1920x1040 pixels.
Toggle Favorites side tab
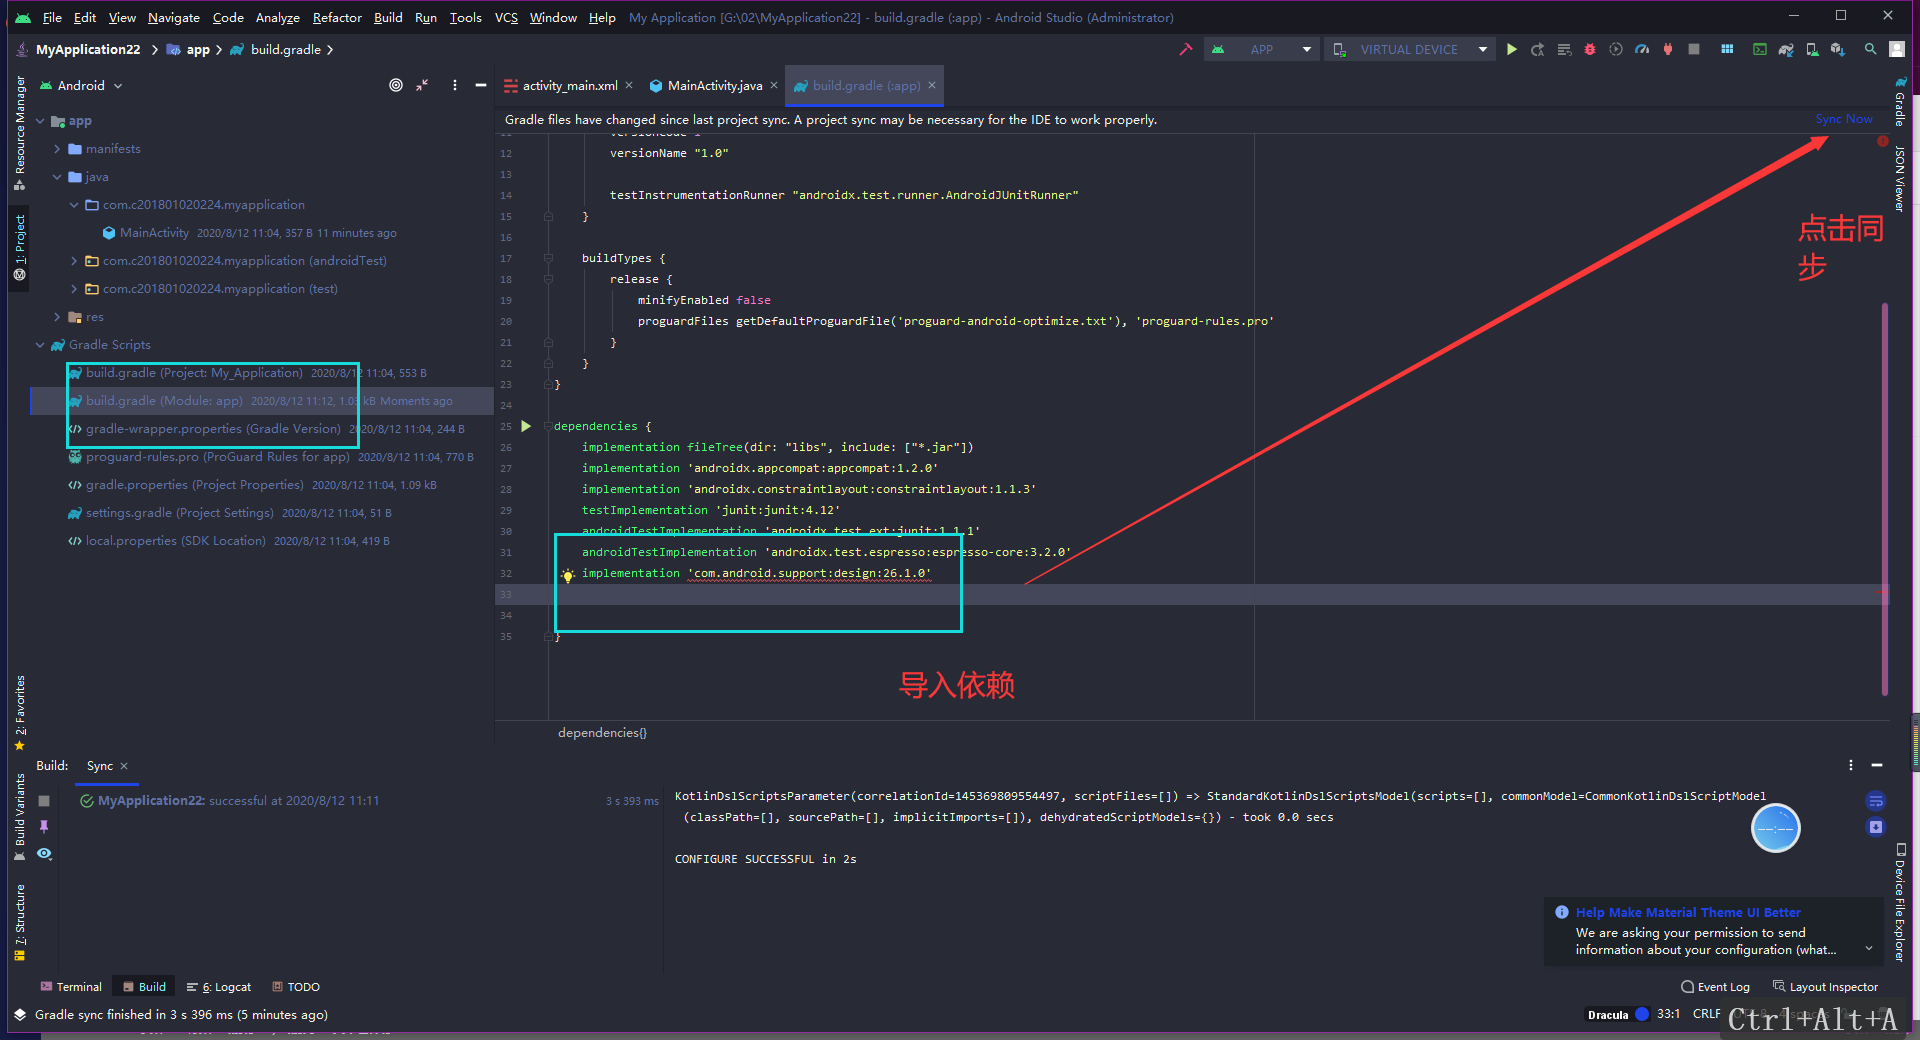coord(20,713)
